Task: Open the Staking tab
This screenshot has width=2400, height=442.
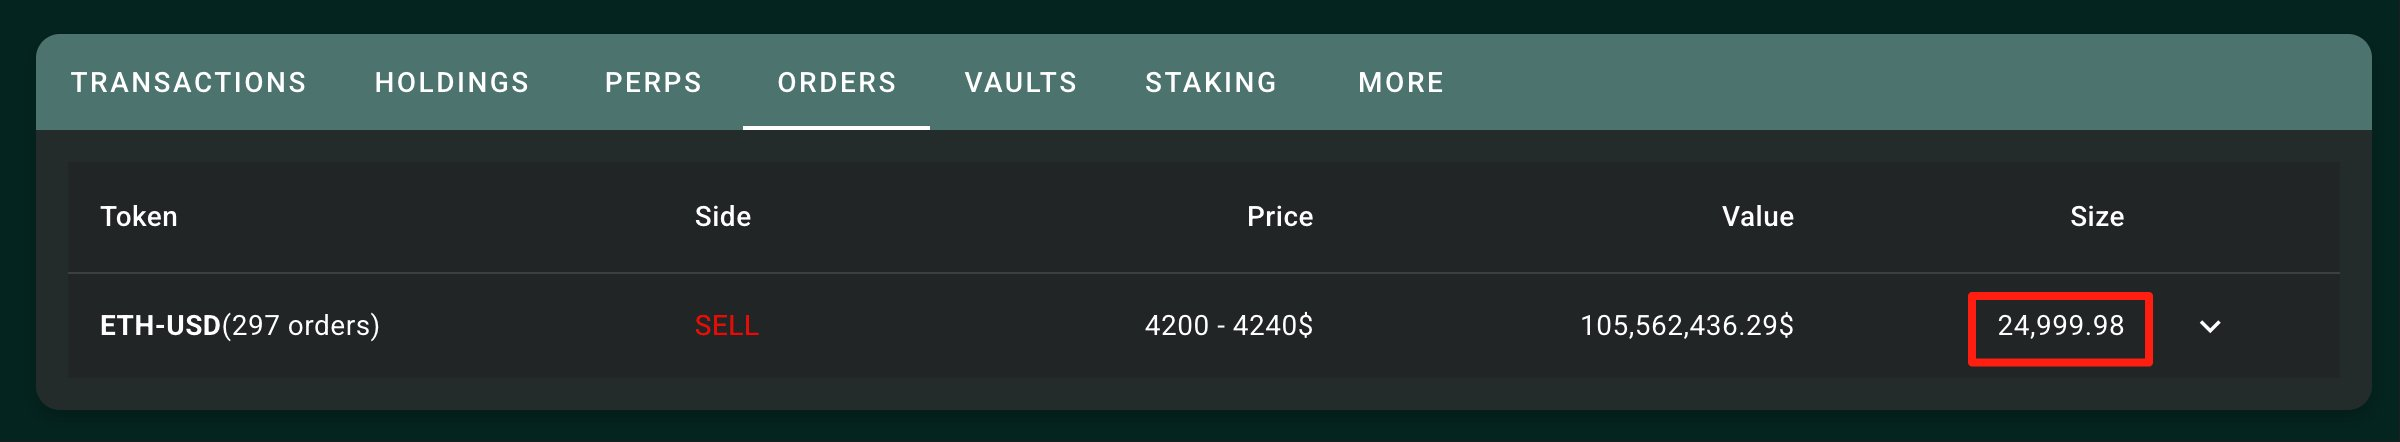Action: pos(1211,82)
